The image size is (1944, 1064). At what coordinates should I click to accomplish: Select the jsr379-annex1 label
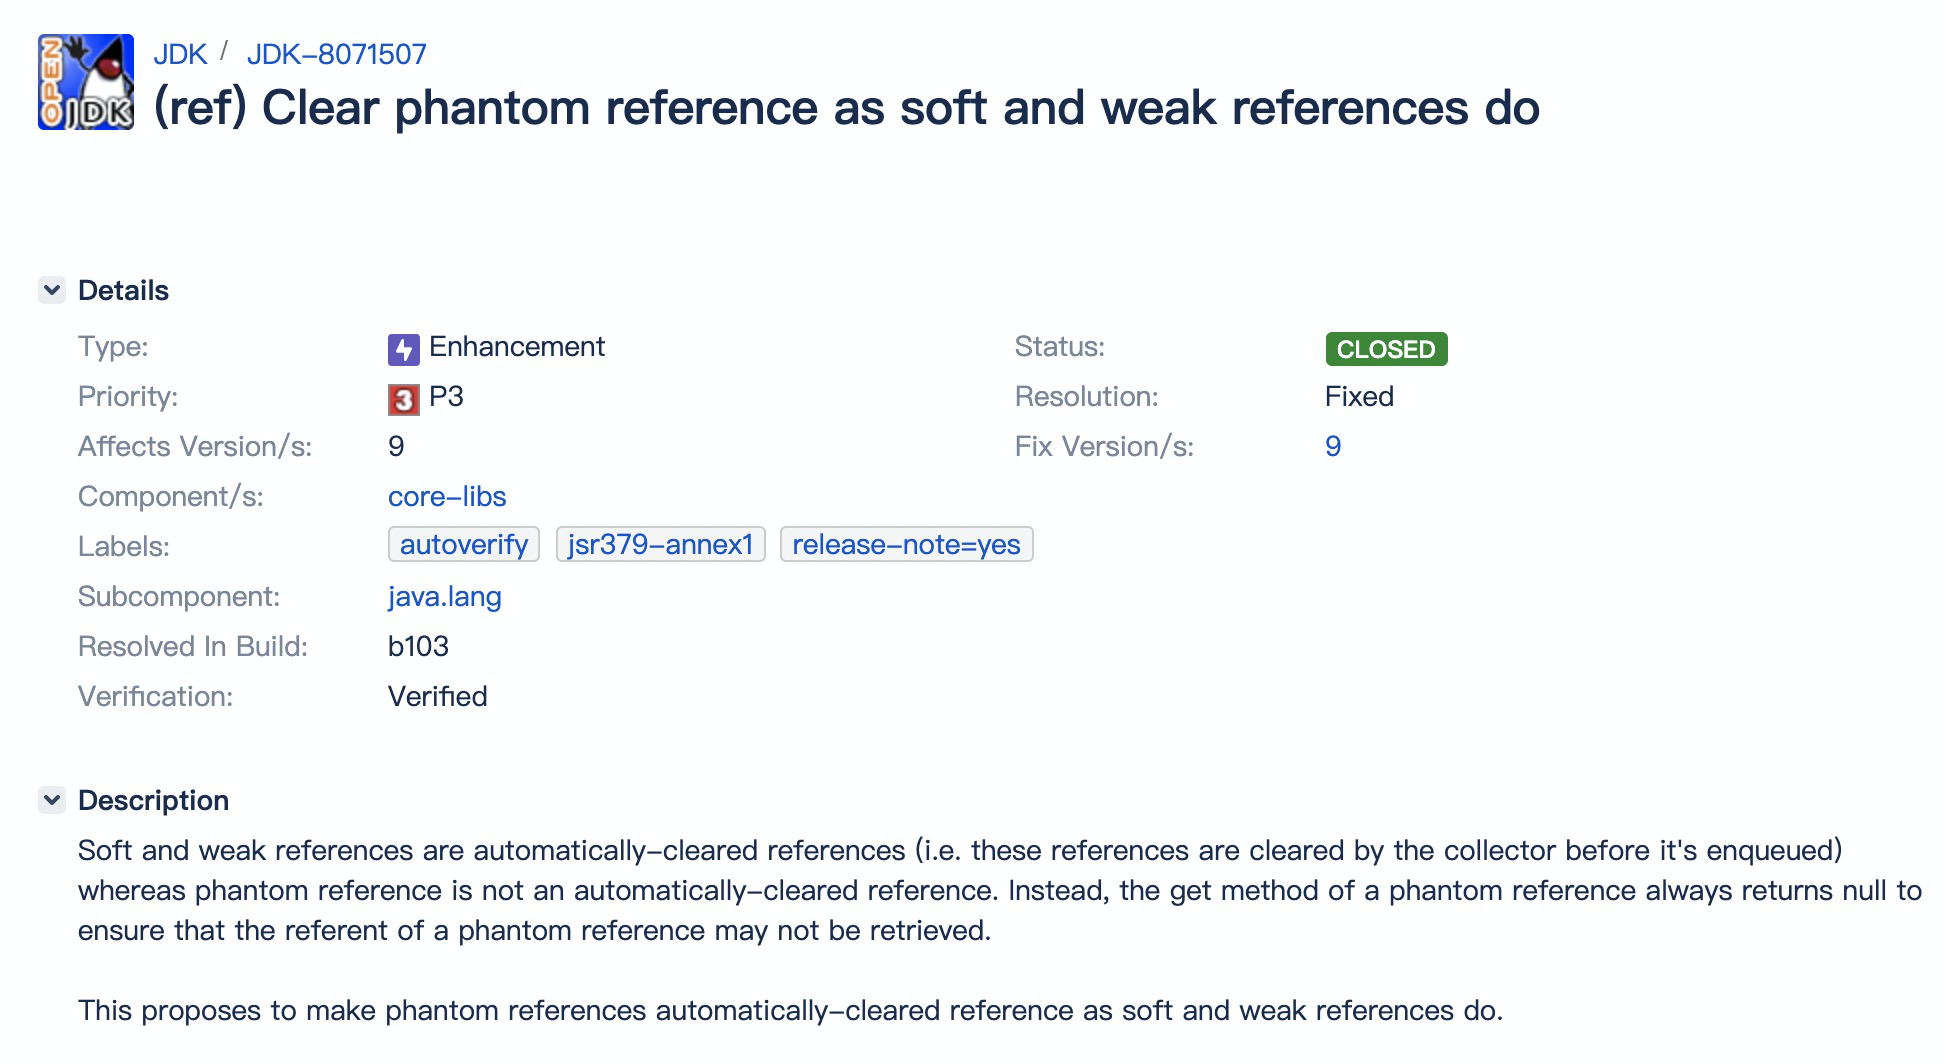click(x=660, y=545)
